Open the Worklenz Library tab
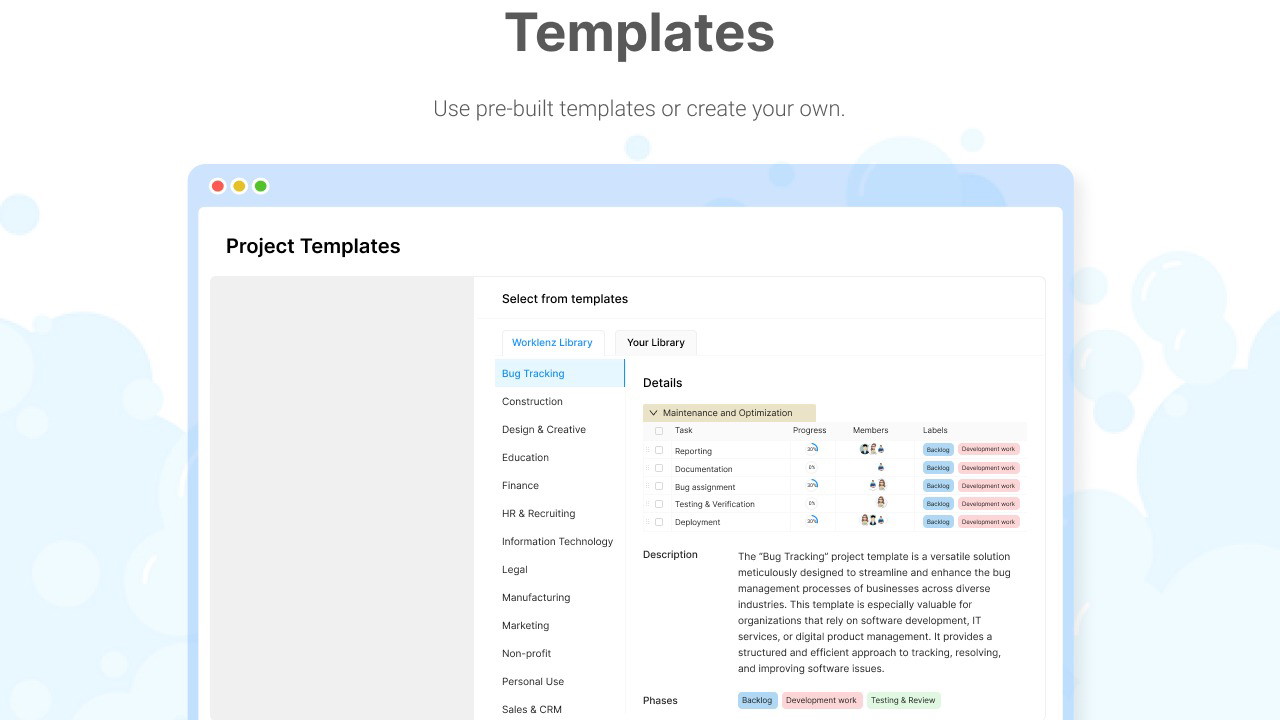 [x=552, y=343]
